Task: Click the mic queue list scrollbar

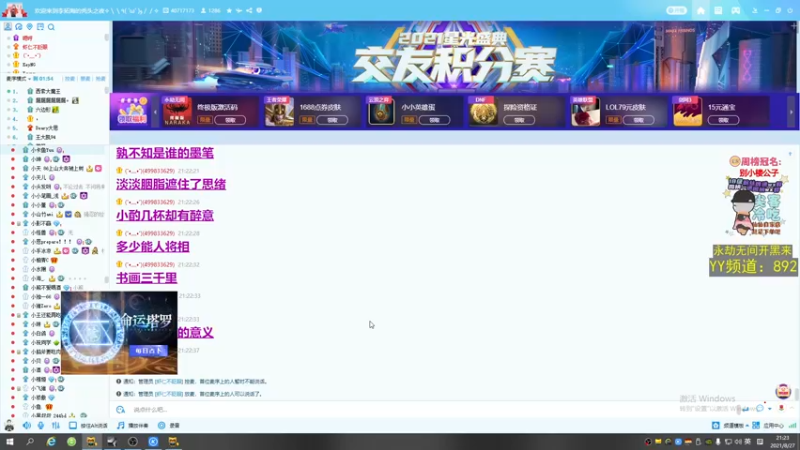Action: coord(107,90)
